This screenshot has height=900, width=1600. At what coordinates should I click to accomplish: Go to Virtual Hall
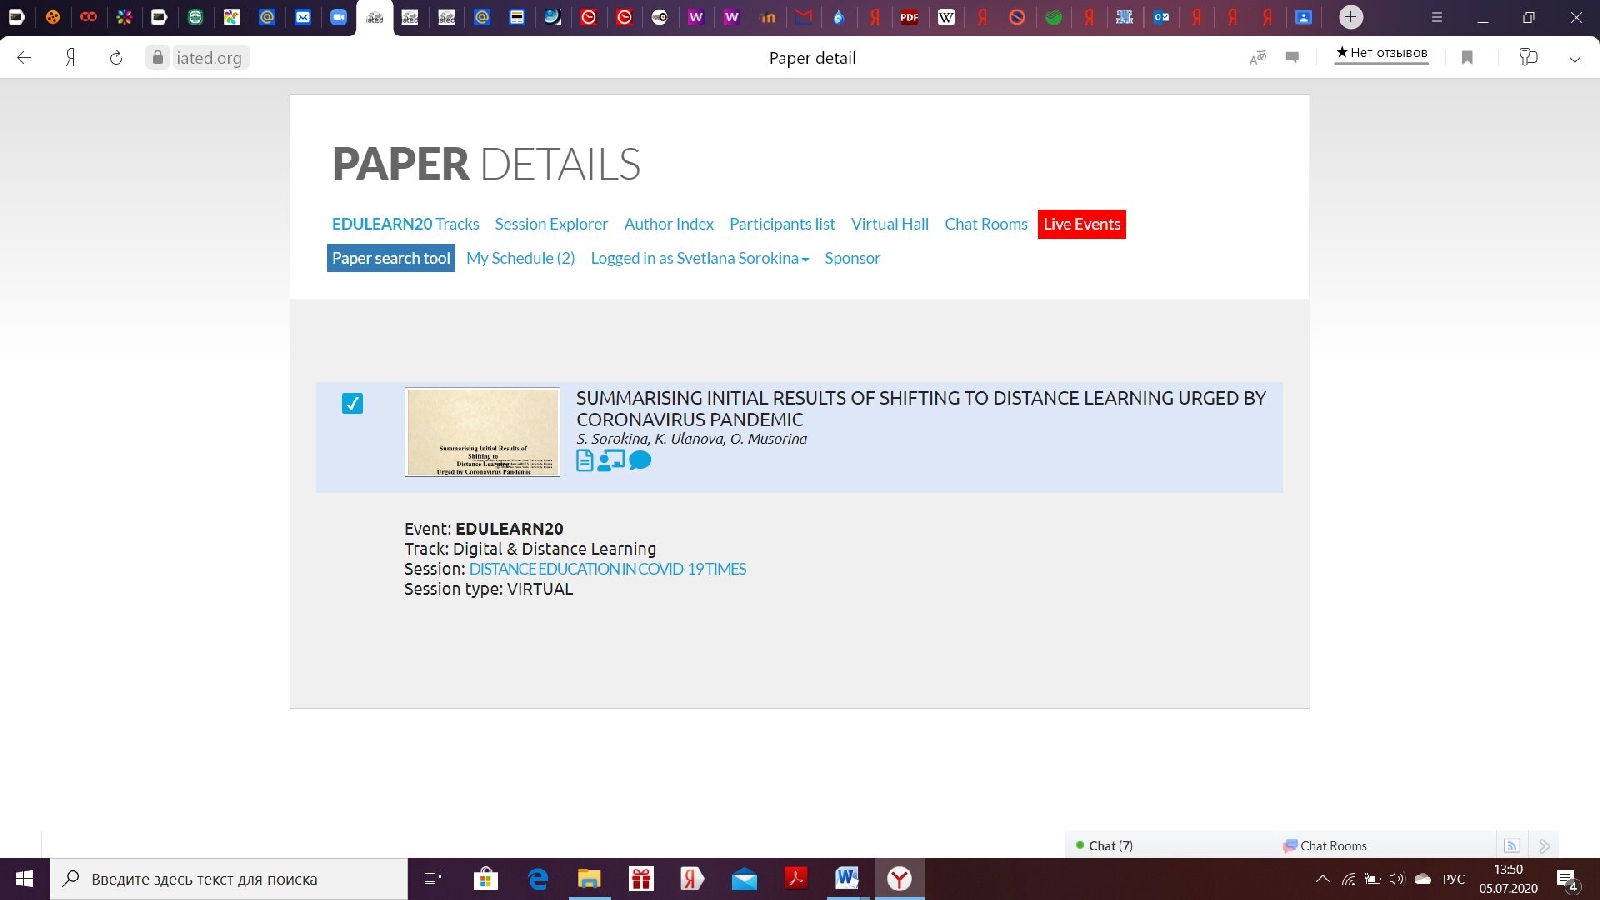[889, 224]
